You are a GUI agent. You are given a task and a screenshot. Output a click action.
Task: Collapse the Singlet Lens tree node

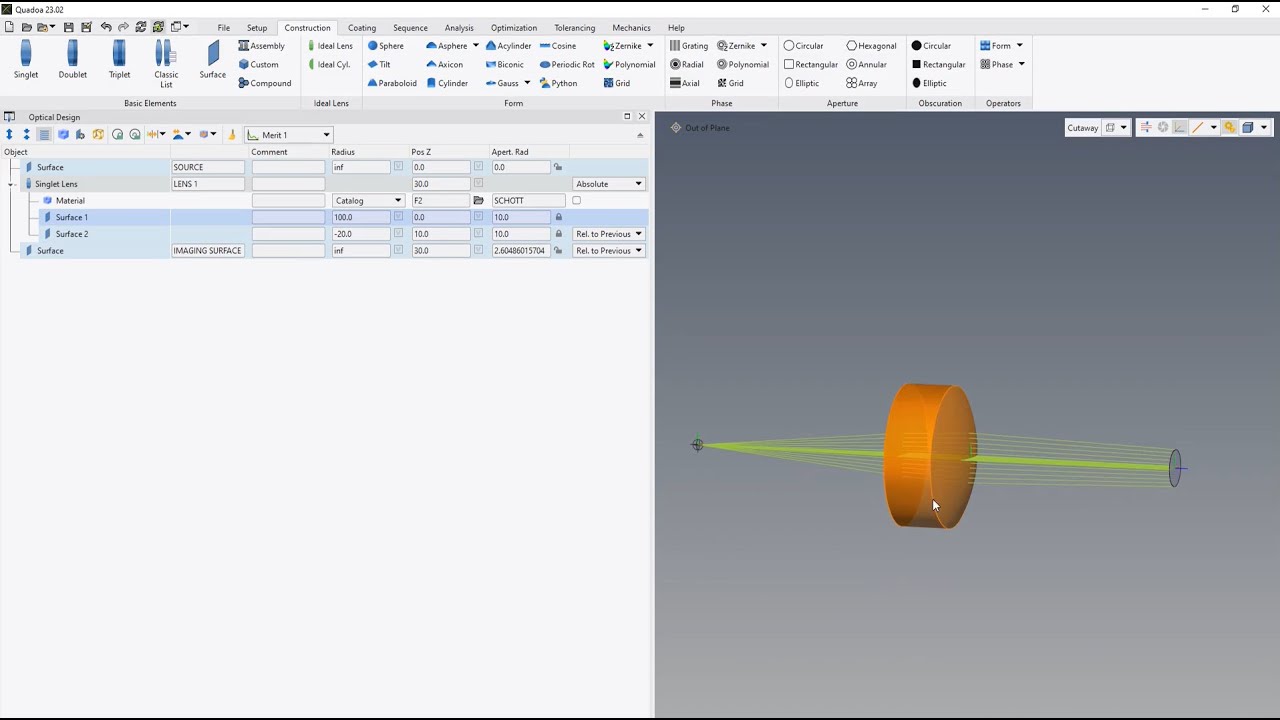click(x=11, y=184)
